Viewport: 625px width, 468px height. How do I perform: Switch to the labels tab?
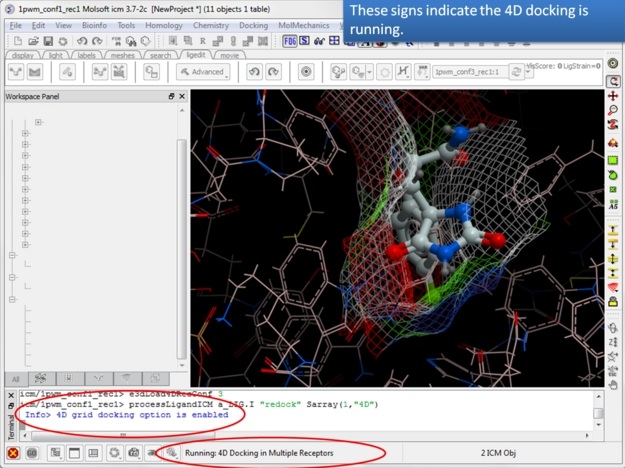pyautogui.click(x=87, y=56)
